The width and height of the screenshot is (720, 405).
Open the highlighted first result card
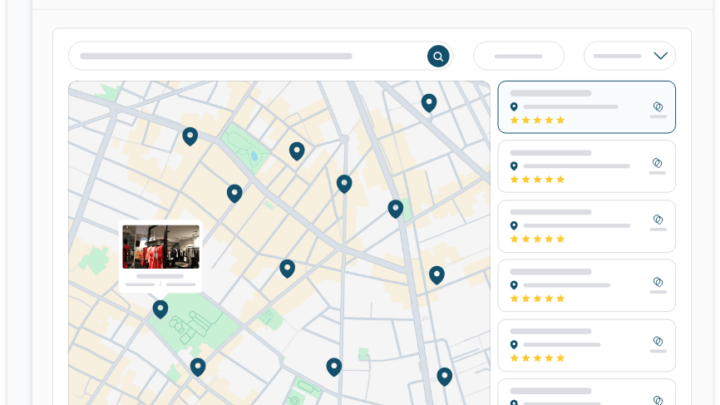586,107
